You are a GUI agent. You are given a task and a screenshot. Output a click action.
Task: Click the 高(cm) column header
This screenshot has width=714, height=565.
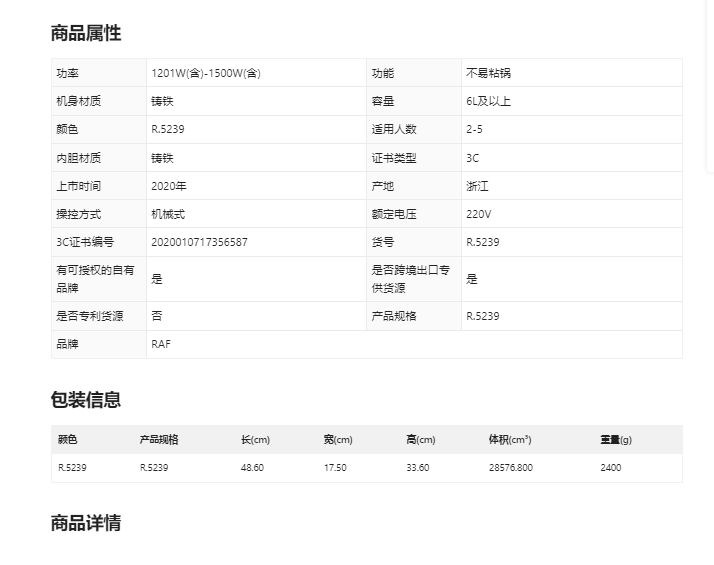[420, 440]
